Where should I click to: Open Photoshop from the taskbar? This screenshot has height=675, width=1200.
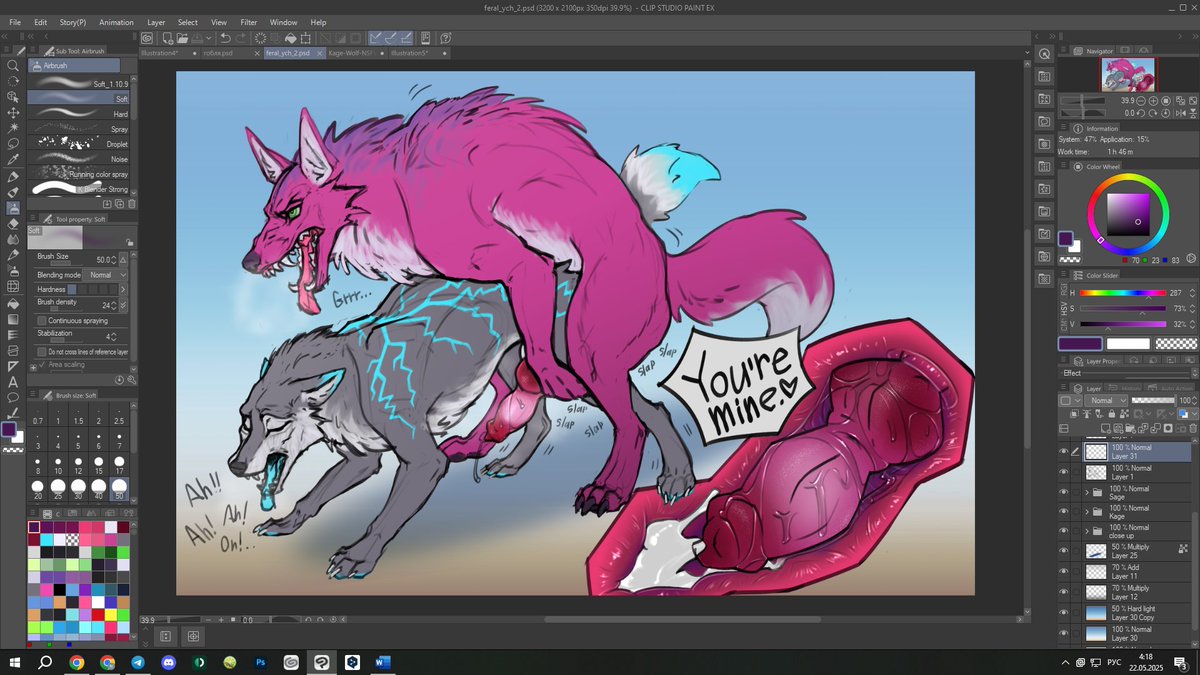[x=260, y=662]
